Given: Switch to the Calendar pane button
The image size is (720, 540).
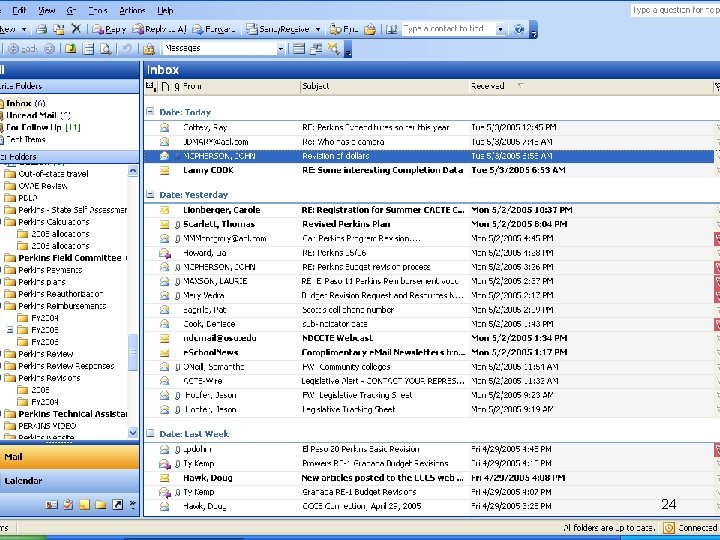Looking at the screenshot, I should tap(69, 481).
